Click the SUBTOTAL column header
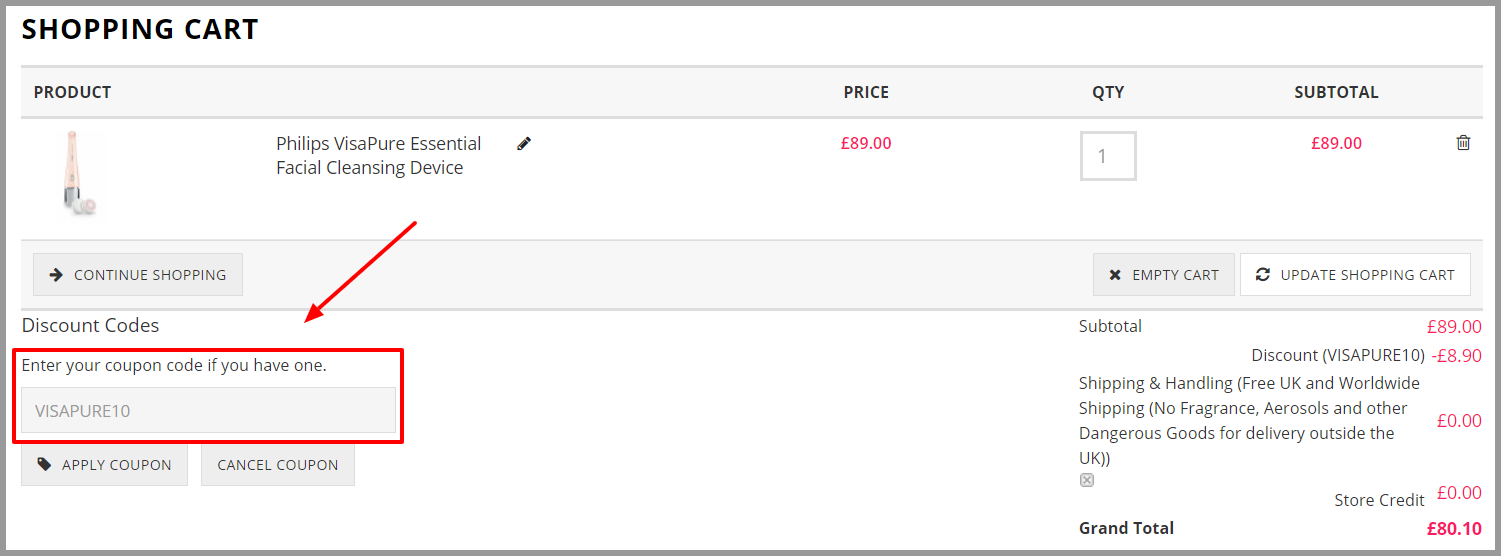The height and width of the screenshot is (556, 1501). pyautogui.click(x=1336, y=92)
